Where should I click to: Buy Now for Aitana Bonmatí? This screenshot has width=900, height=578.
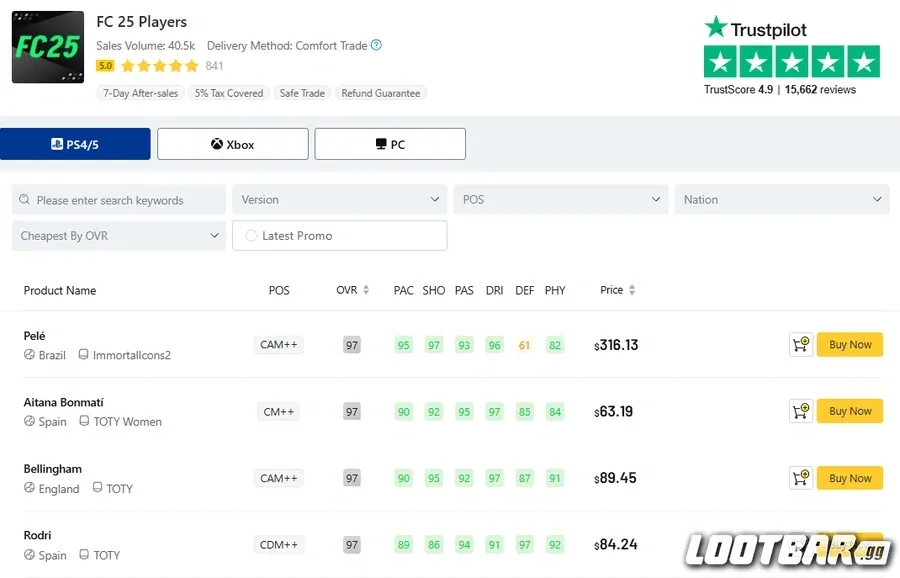(850, 412)
